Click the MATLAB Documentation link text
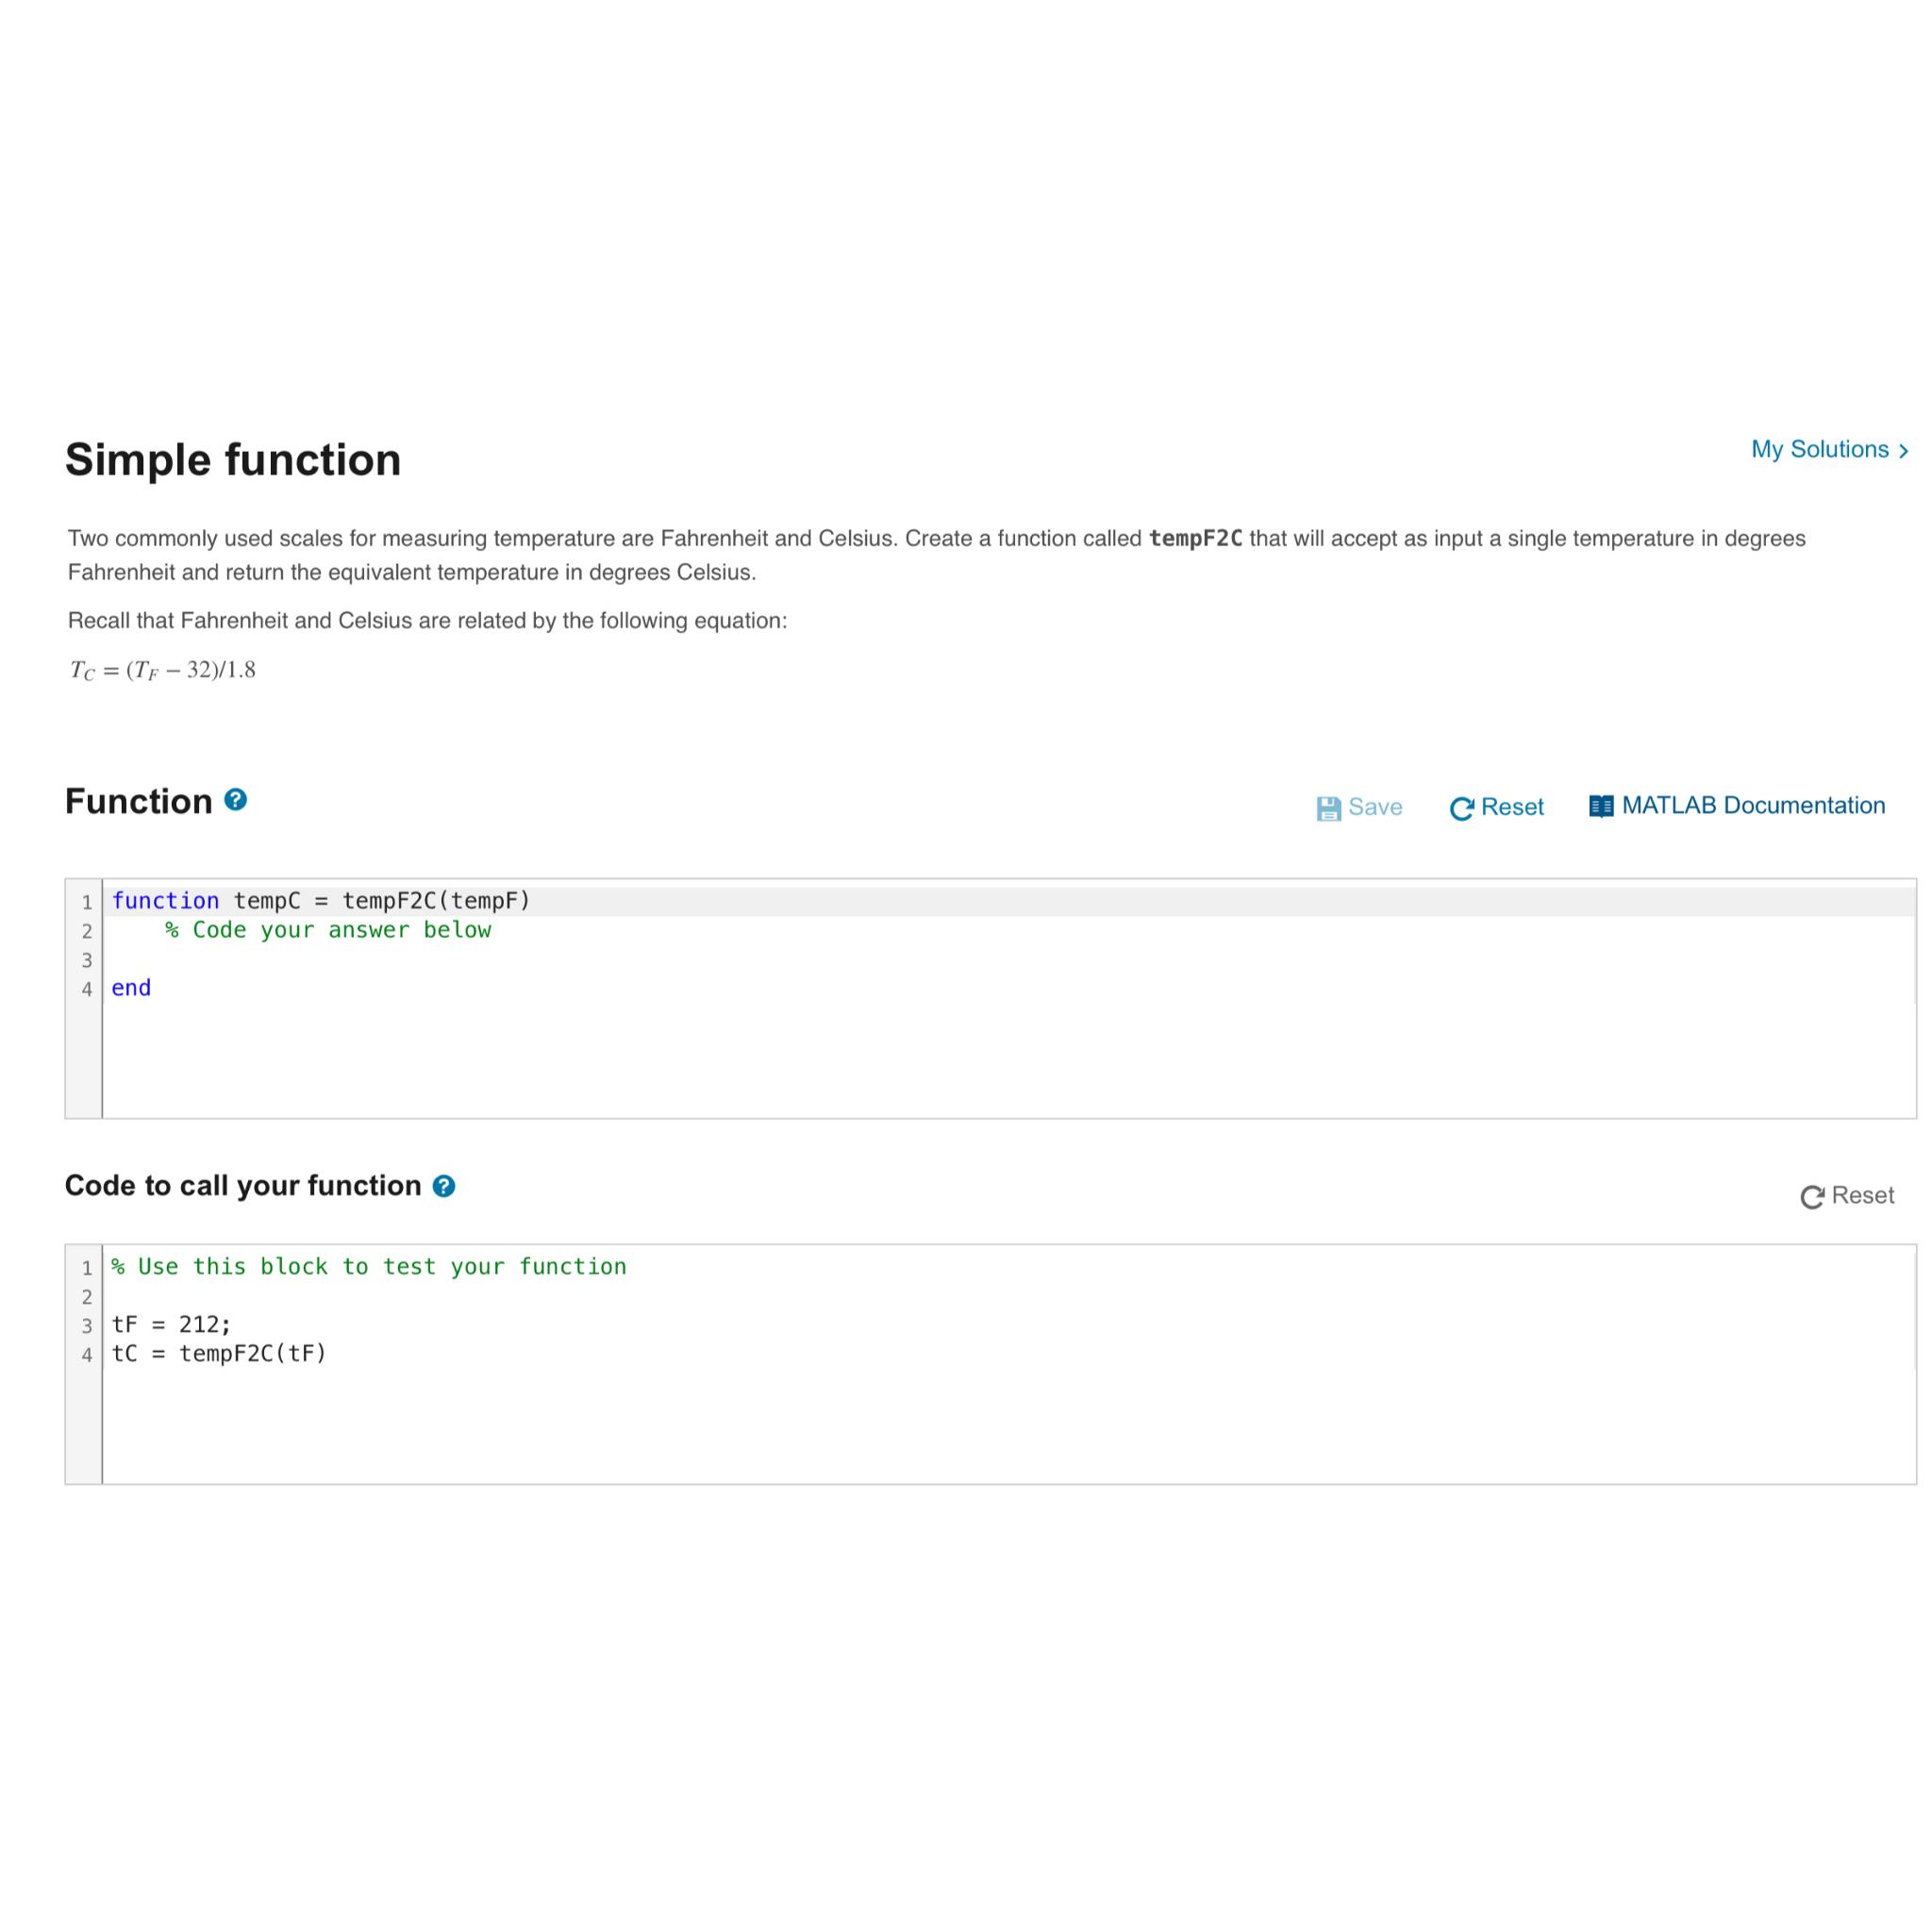 click(x=1755, y=806)
